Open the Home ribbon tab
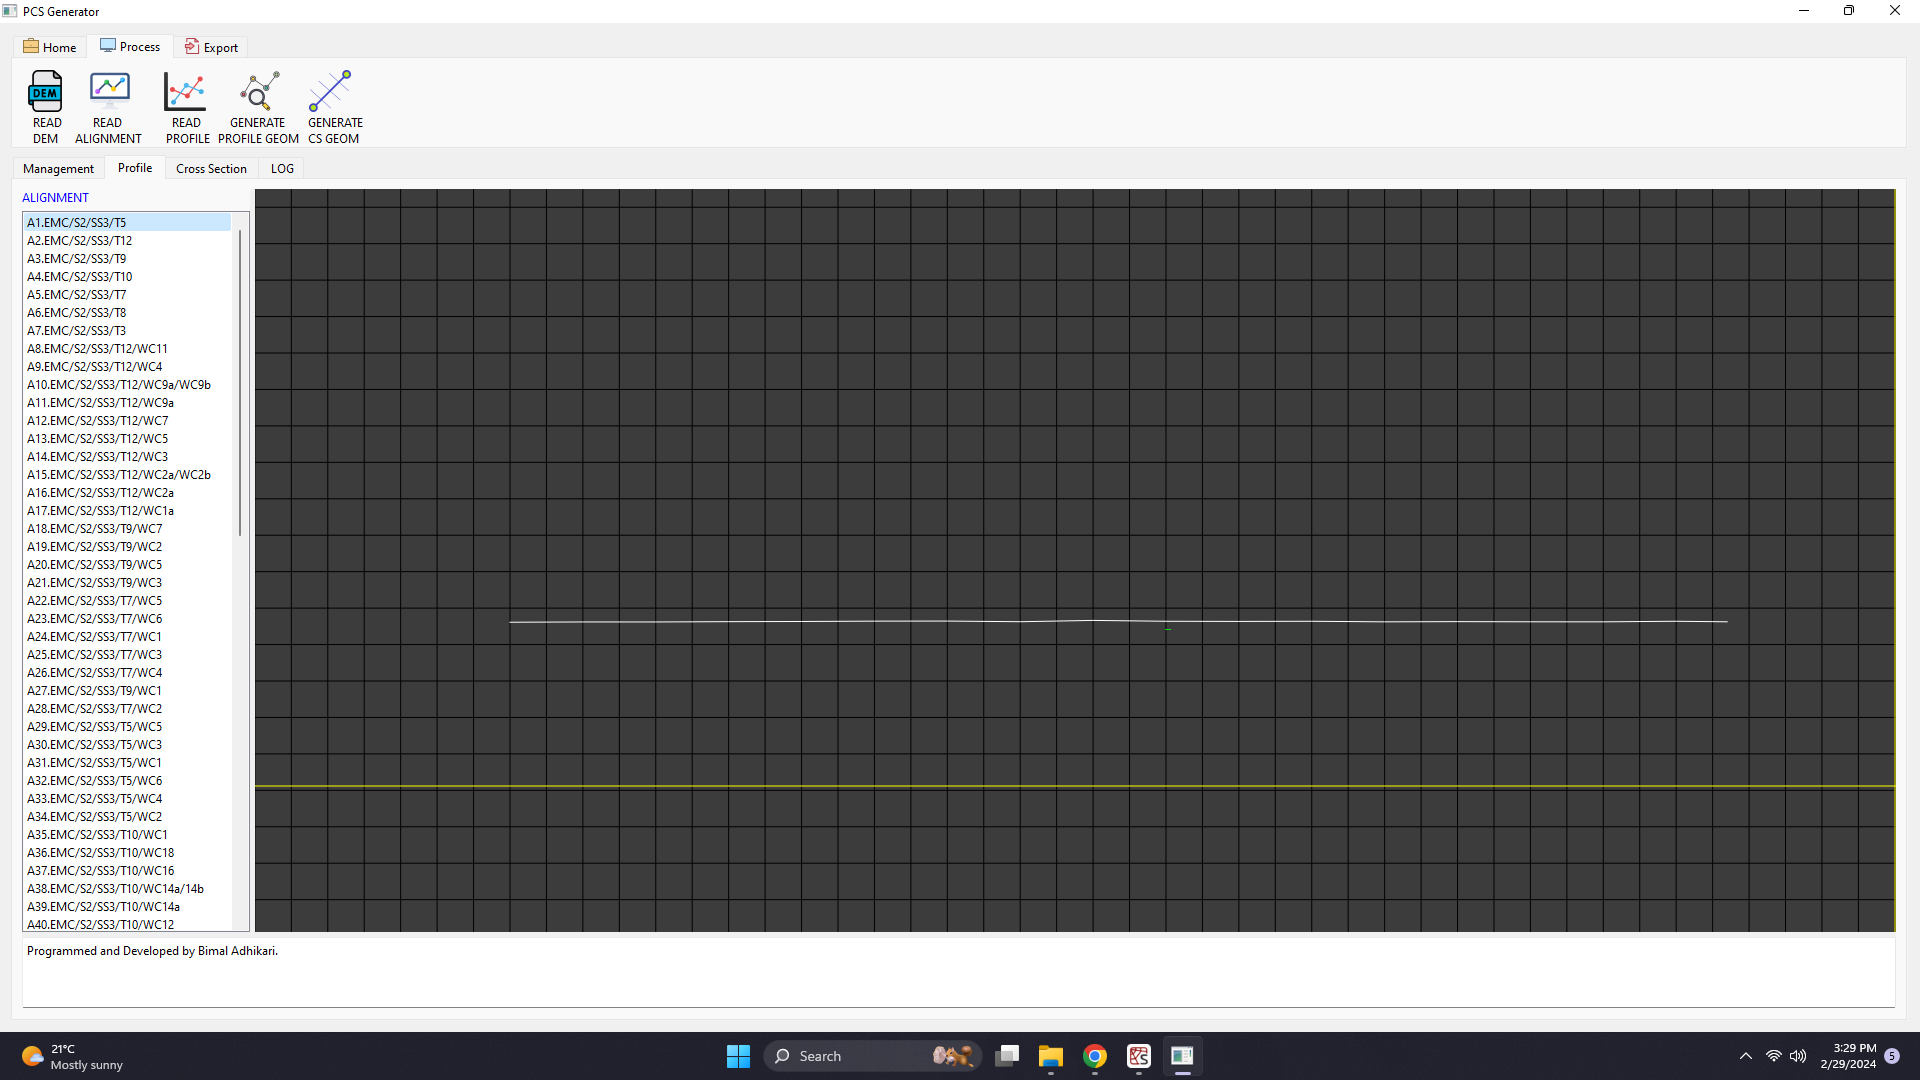 coord(50,47)
